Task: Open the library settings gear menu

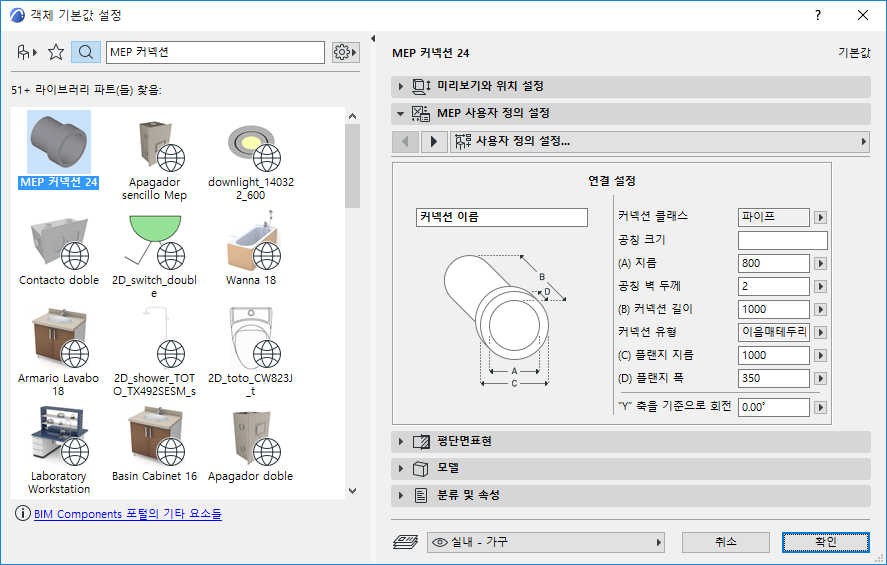Action: click(346, 52)
